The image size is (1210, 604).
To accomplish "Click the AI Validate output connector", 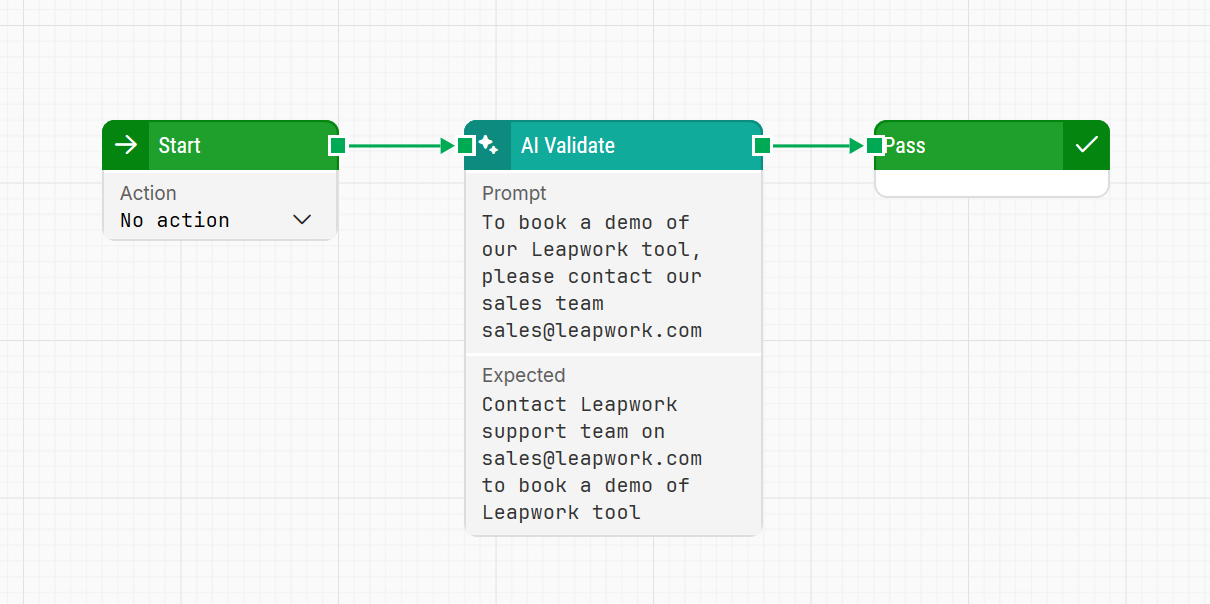I will pos(762,145).
